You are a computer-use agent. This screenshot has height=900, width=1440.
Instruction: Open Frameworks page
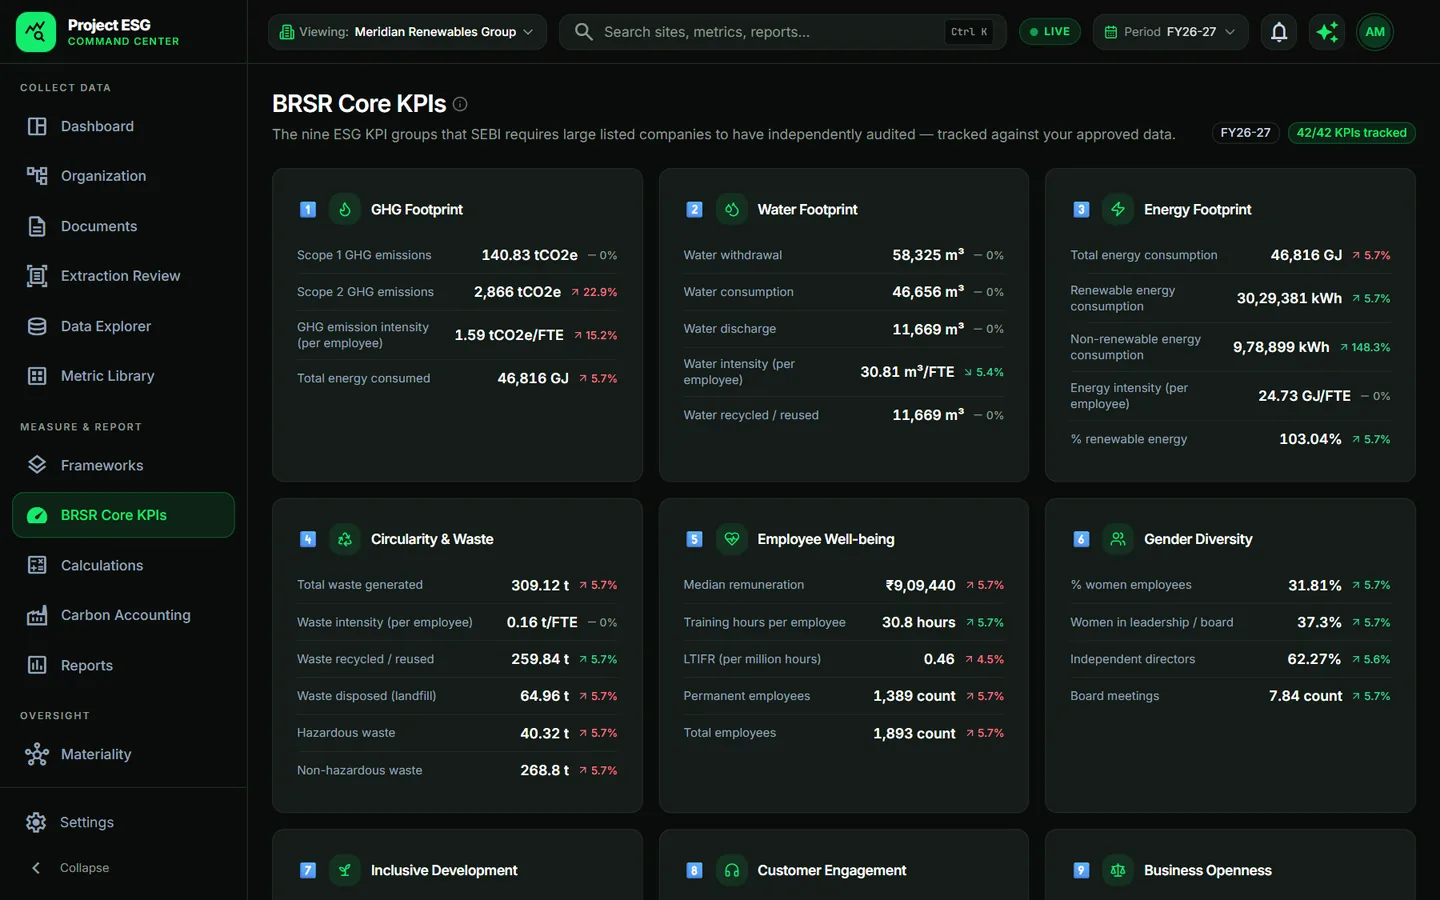pos(123,465)
